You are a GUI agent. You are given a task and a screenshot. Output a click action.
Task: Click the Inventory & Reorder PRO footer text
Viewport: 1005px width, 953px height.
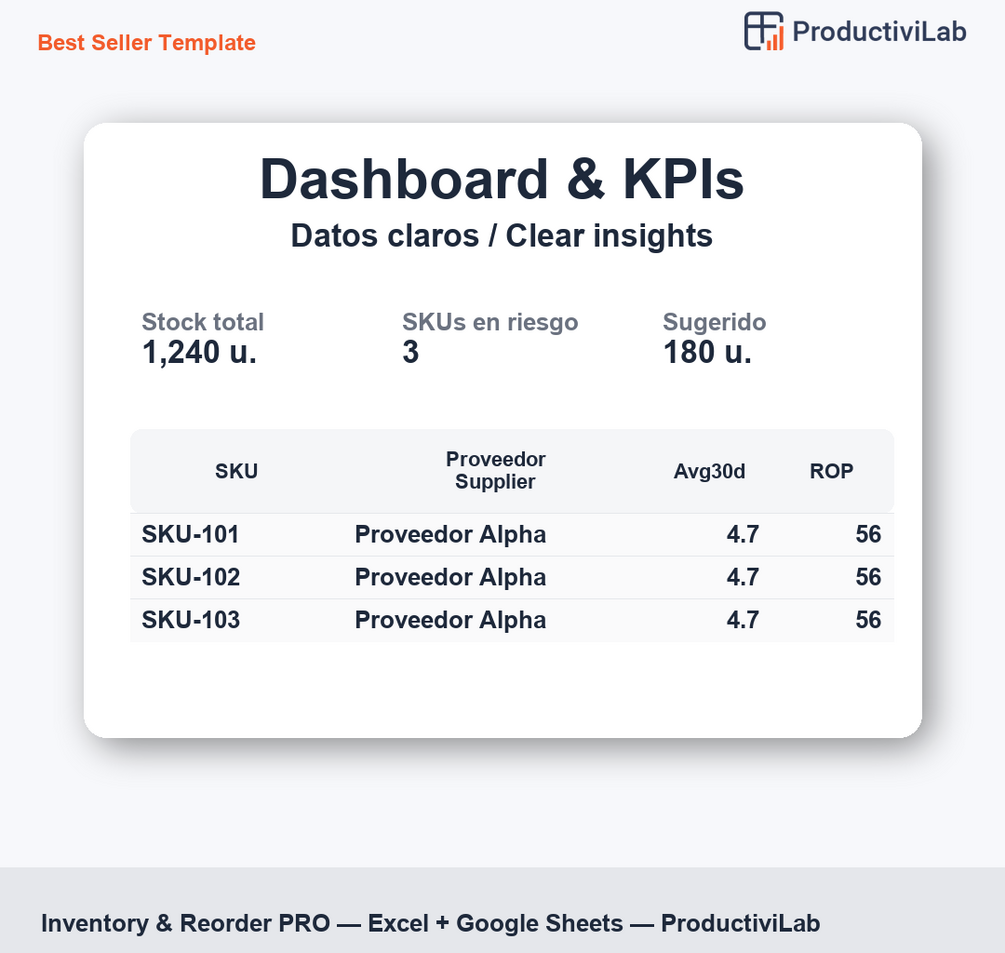tap(430, 923)
